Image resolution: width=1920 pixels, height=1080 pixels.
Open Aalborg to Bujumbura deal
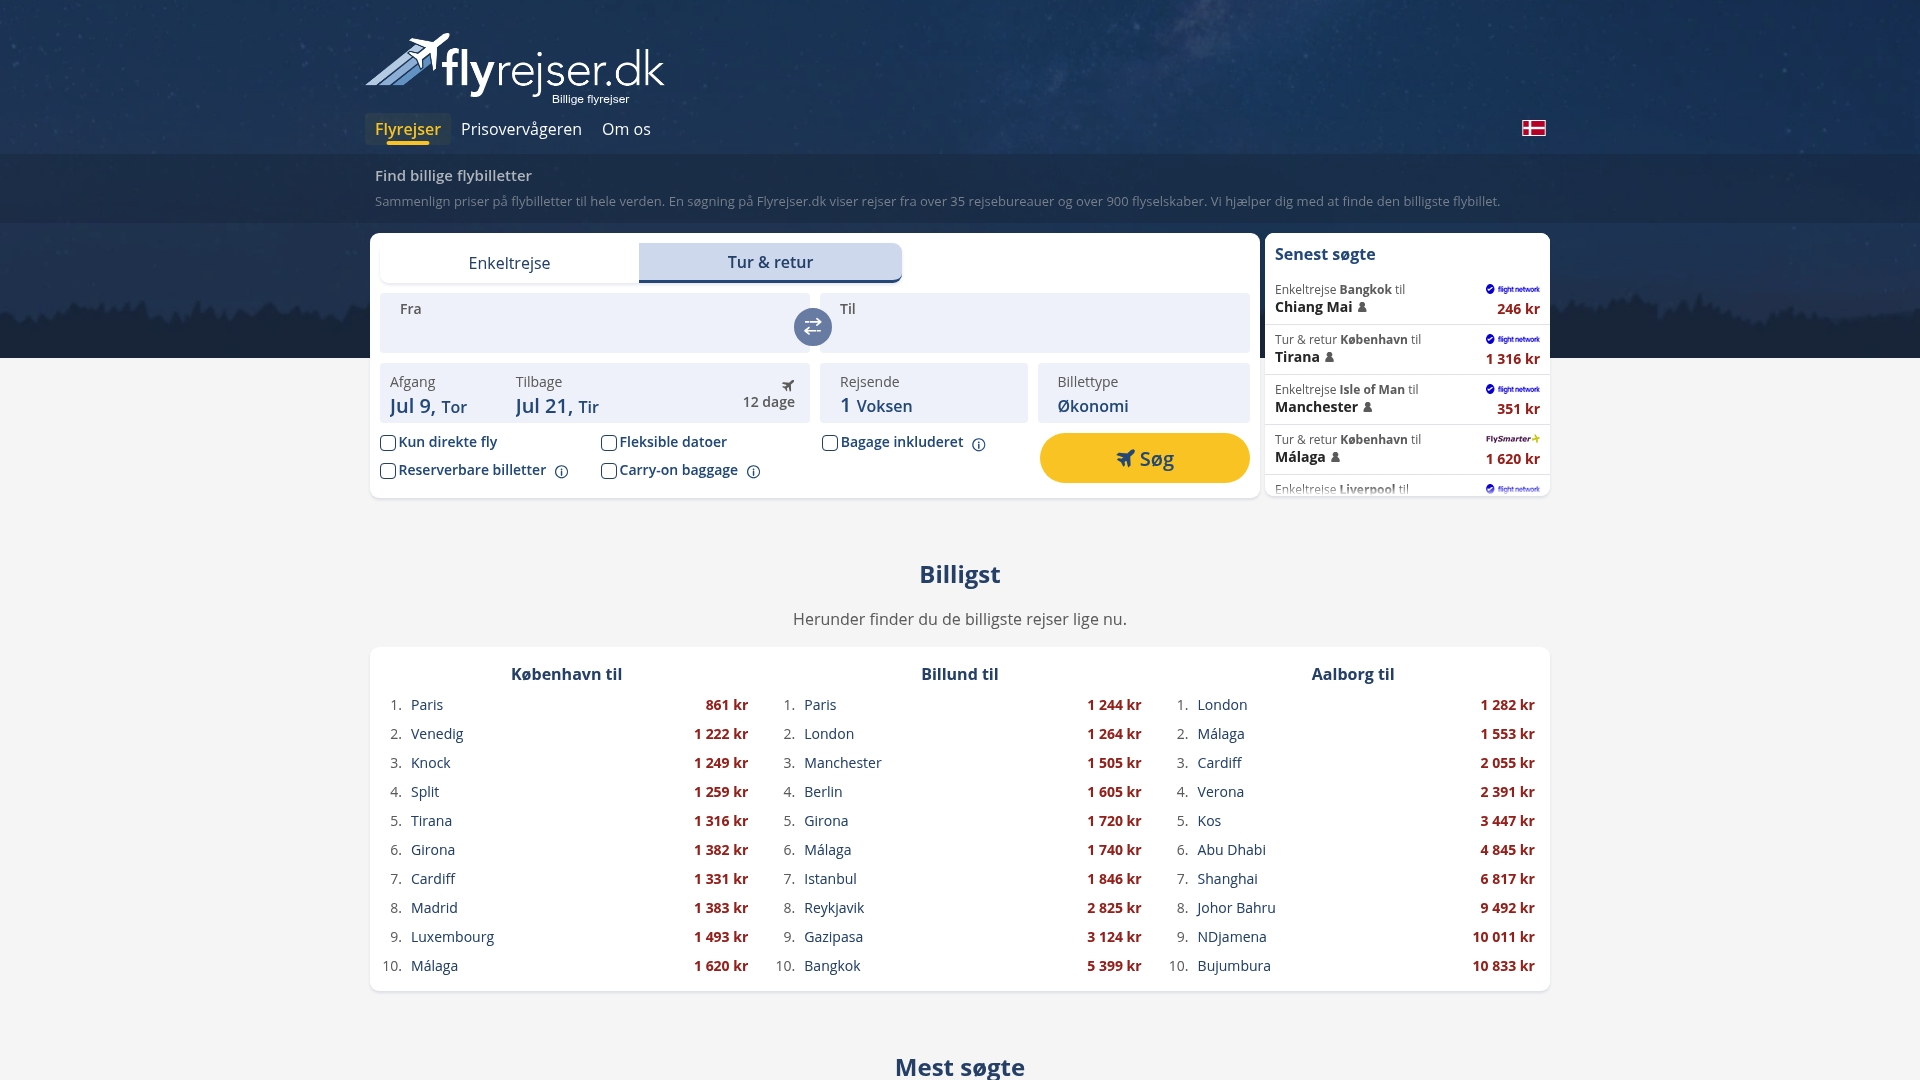pyautogui.click(x=1353, y=966)
